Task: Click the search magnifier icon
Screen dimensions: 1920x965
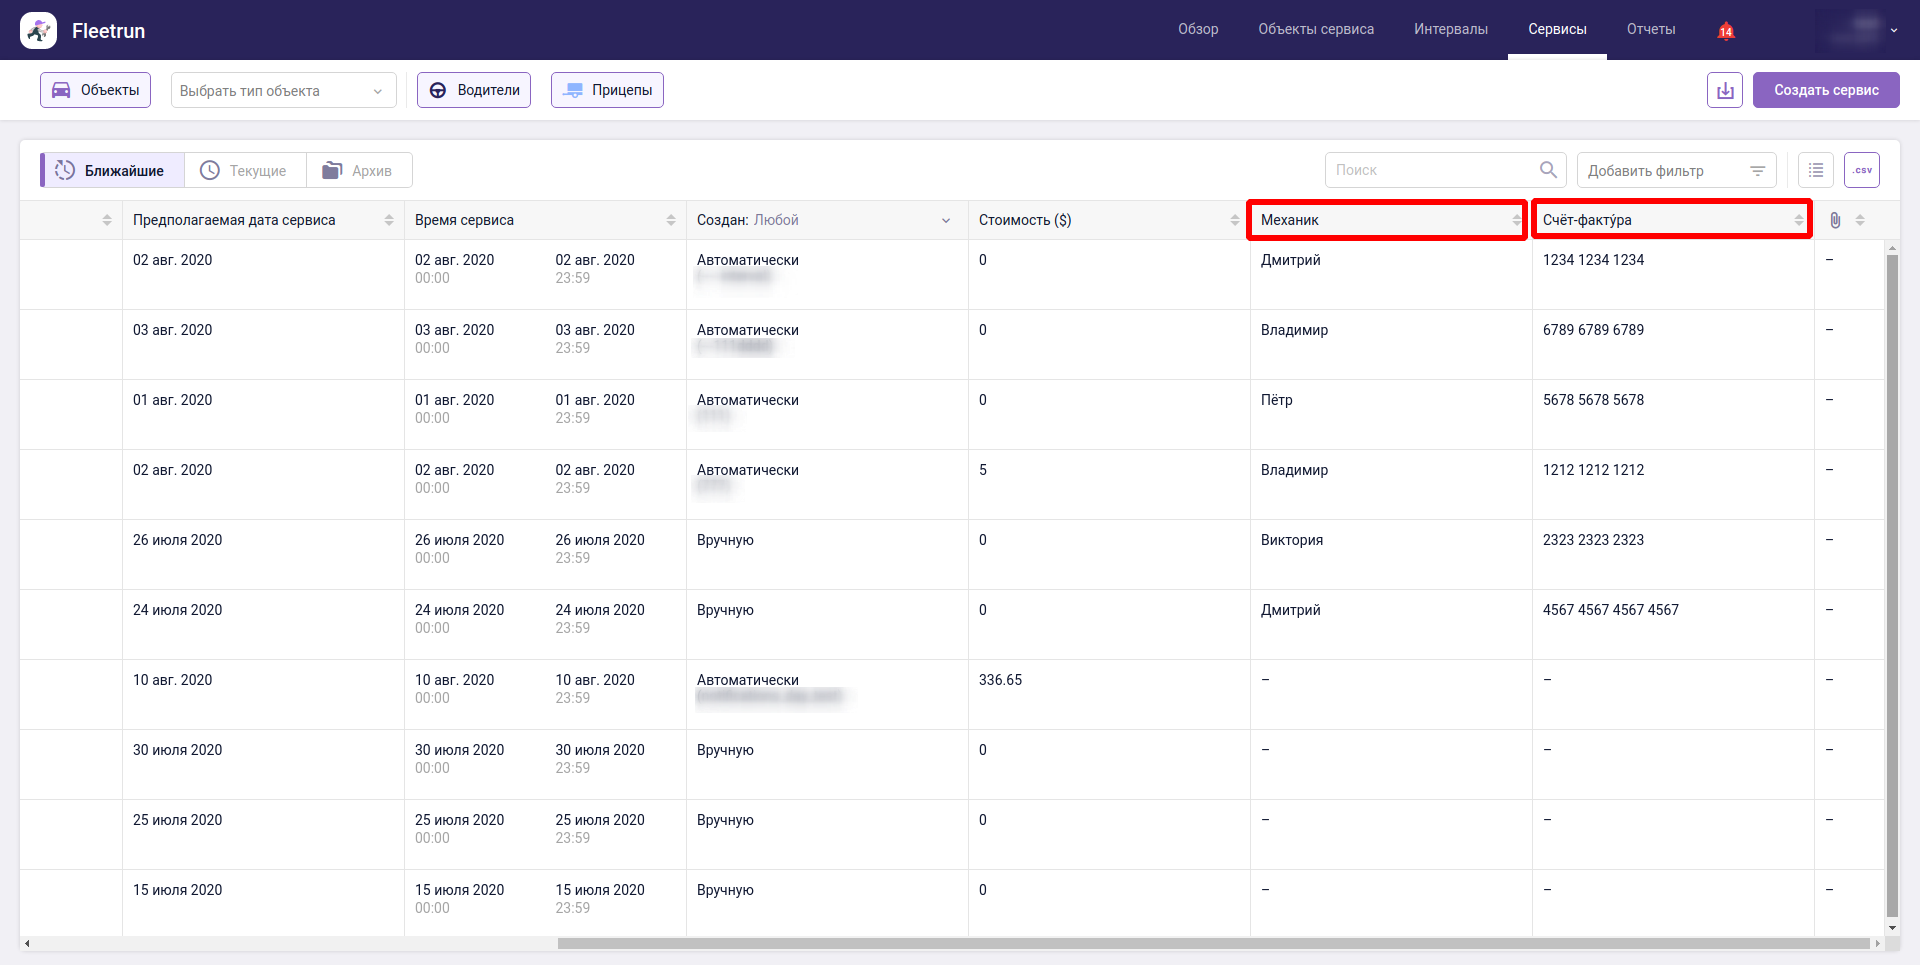Action: 1547,170
